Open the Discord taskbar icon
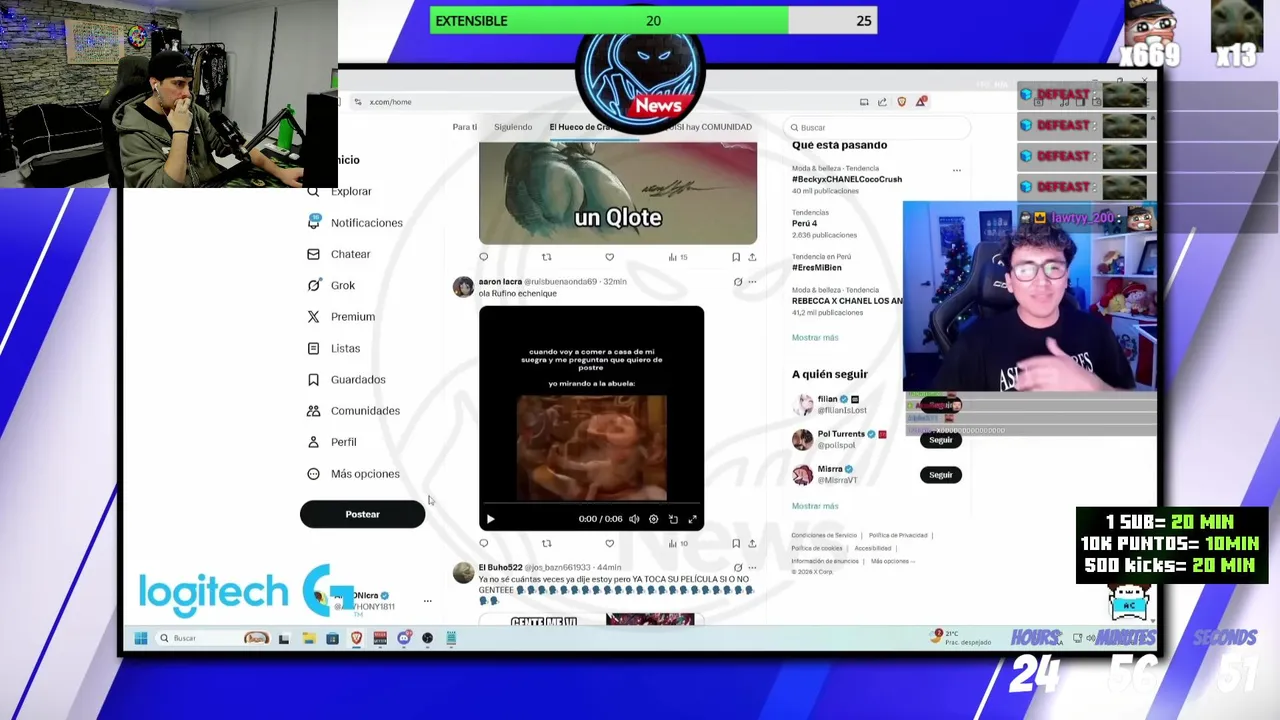Screen dimensions: 1280x720 404,638
